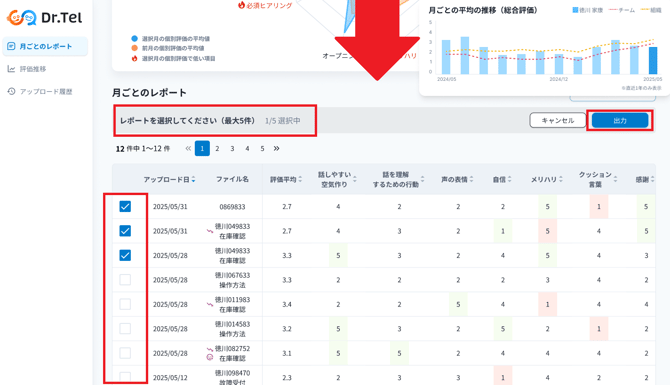The width and height of the screenshot is (670, 385).
Task: Click the flame icon next to 必須ヒアリング
Action: pos(241,5)
